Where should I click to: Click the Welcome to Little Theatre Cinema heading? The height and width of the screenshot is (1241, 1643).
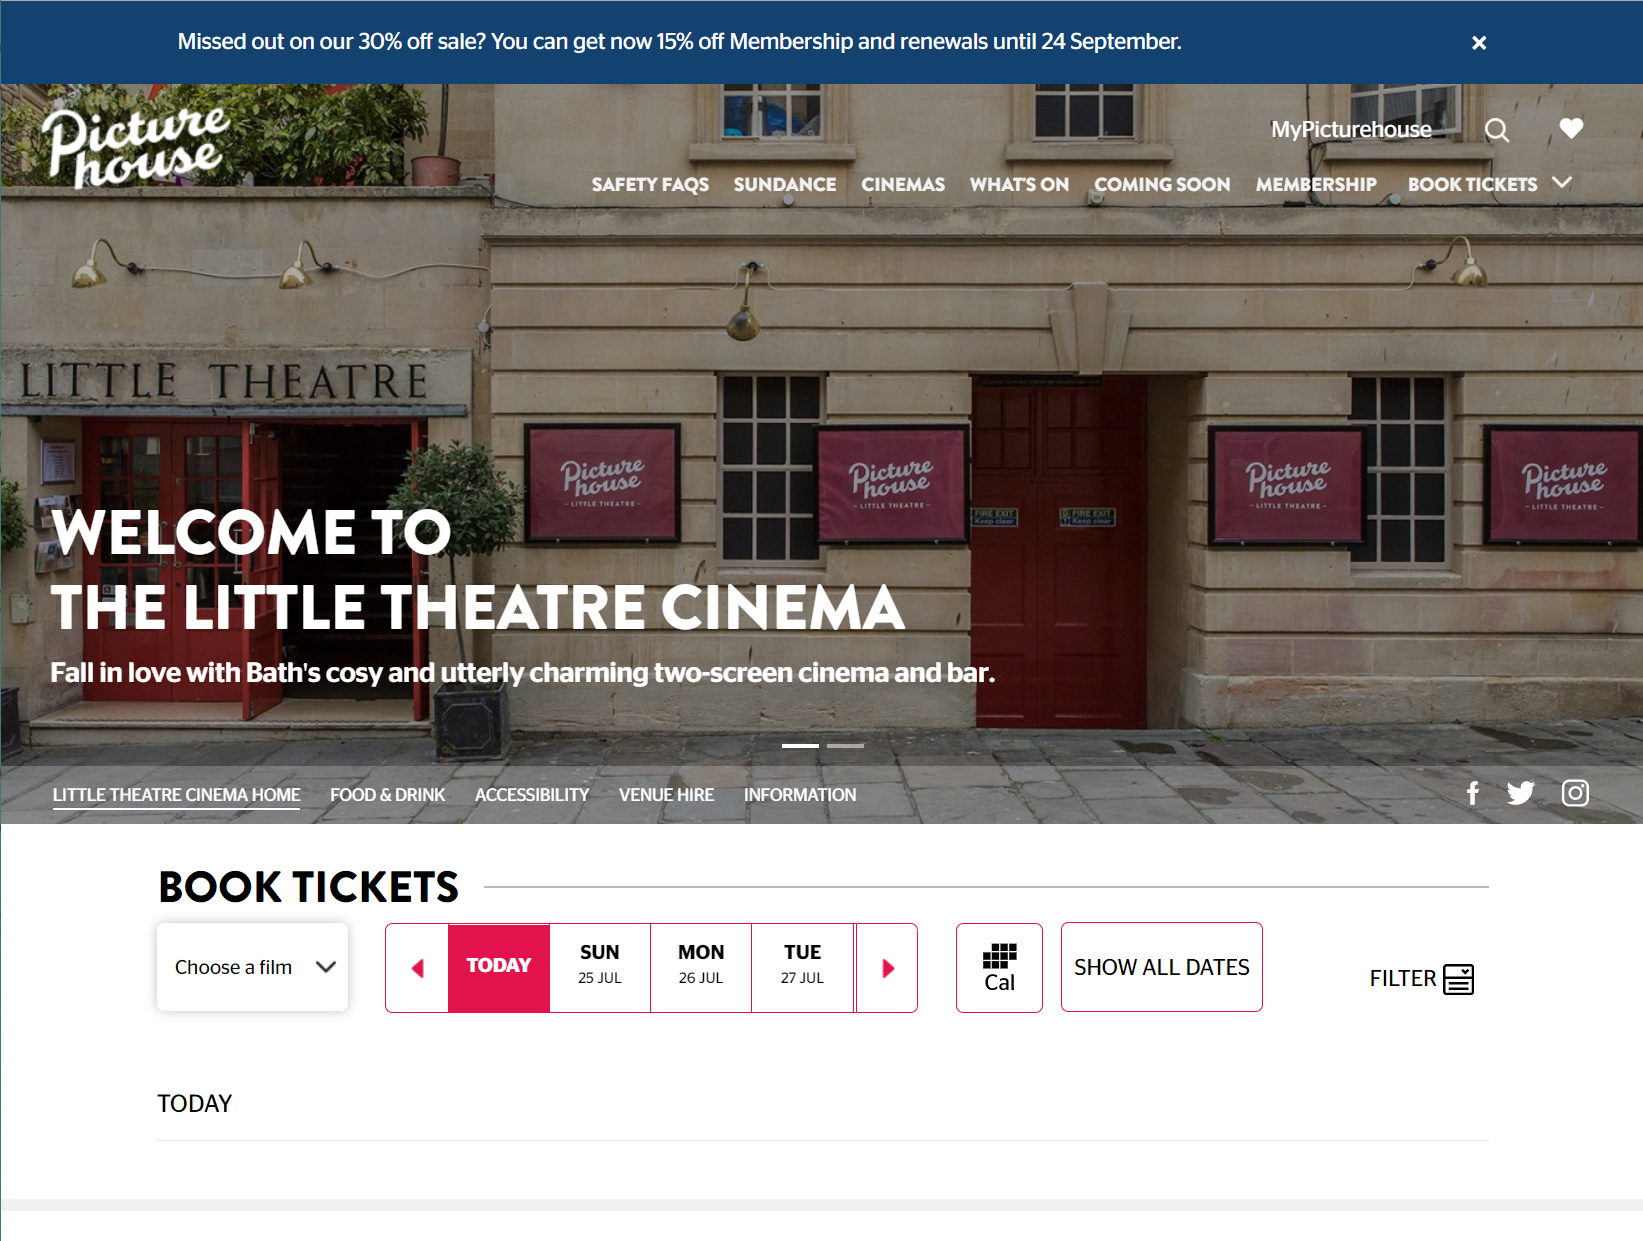click(478, 569)
